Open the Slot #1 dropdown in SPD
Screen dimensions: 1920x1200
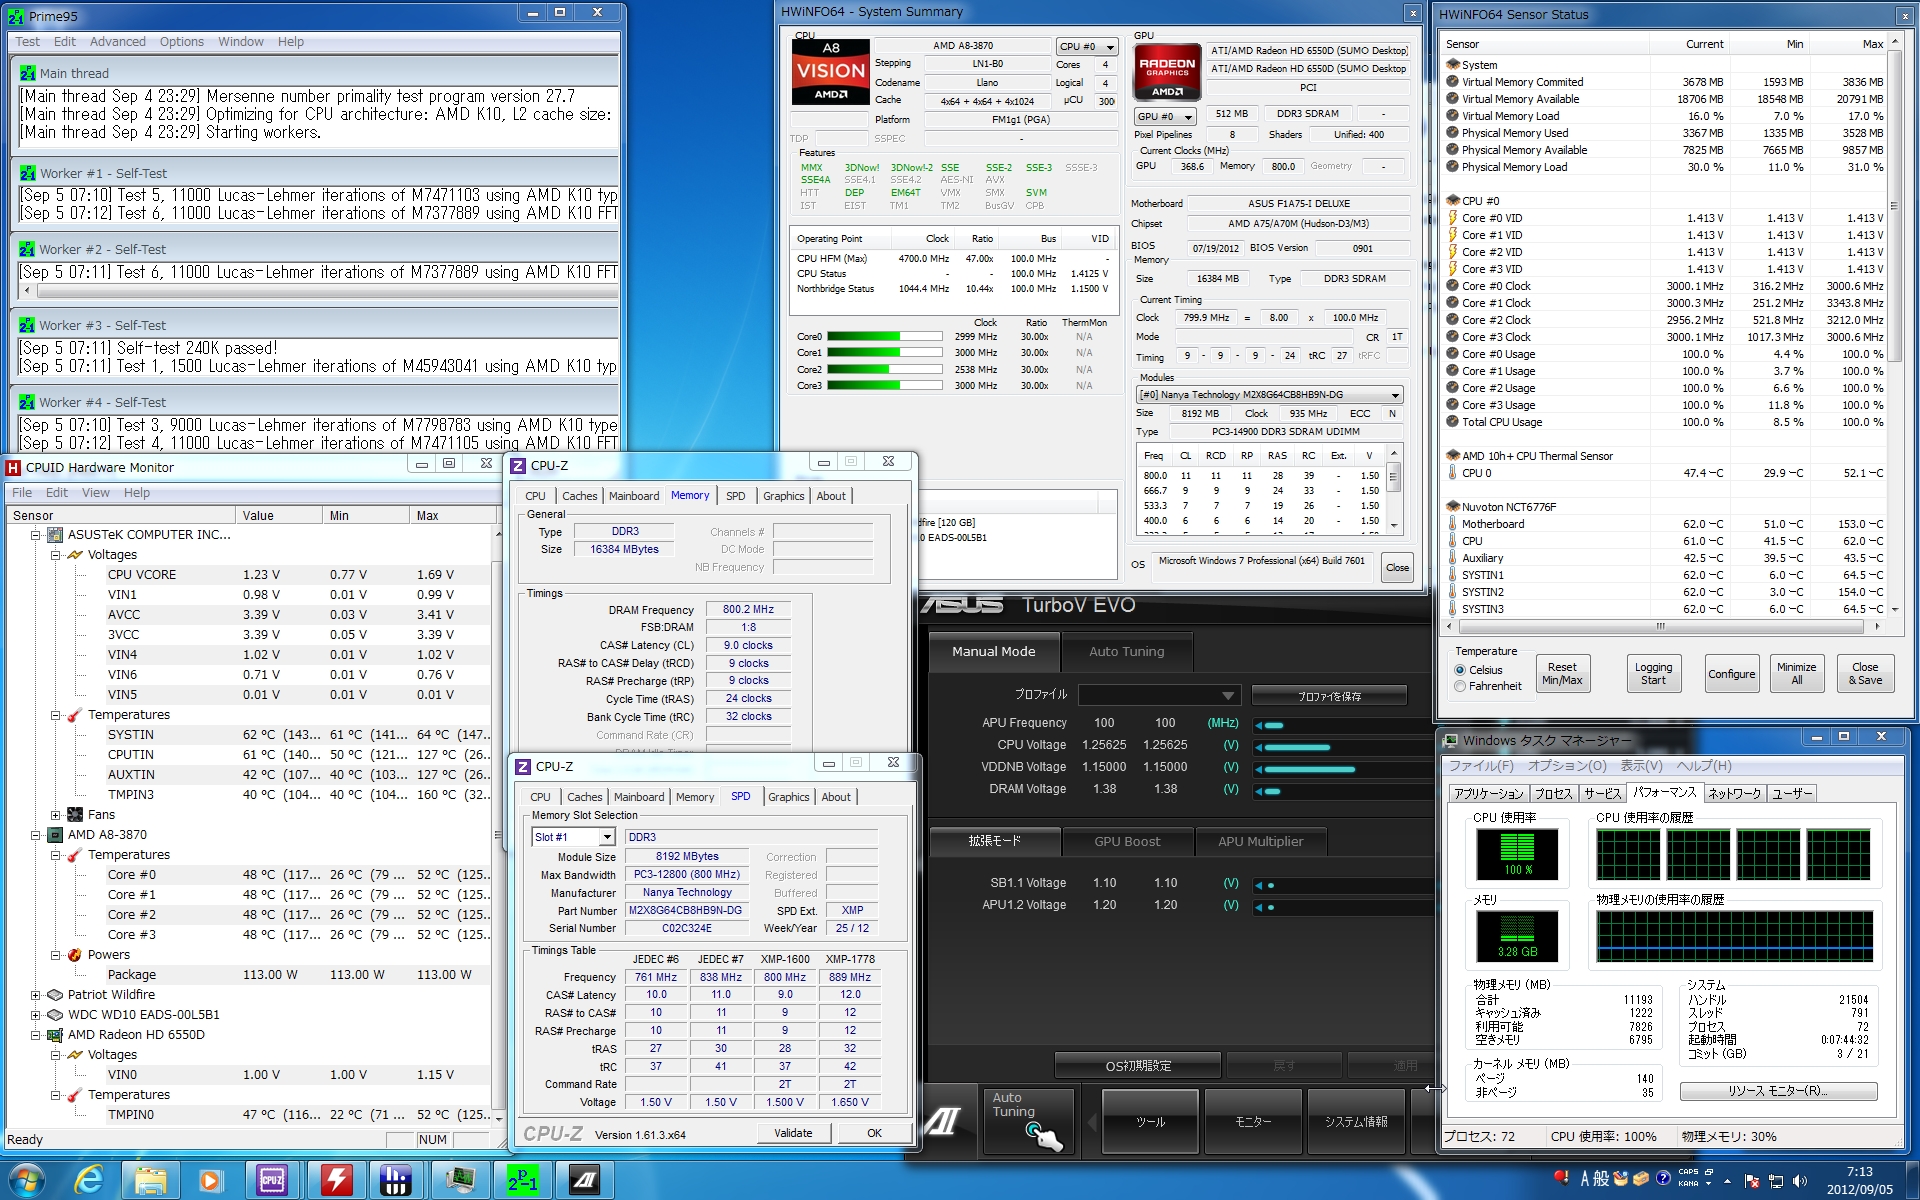pyautogui.click(x=606, y=837)
